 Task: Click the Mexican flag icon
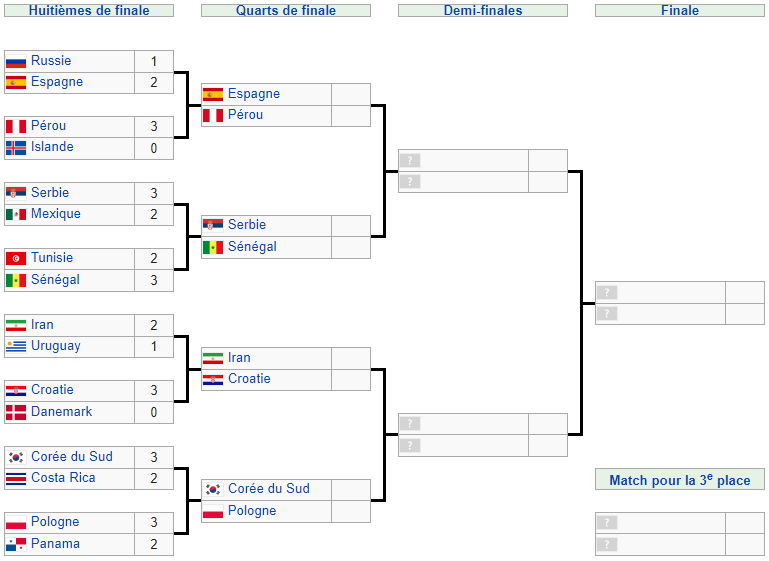click(16, 214)
